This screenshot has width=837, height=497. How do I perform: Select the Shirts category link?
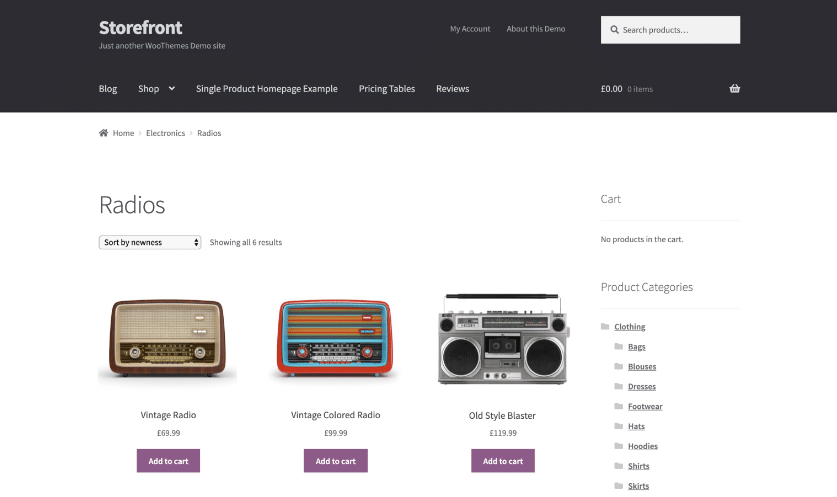(x=638, y=466)
